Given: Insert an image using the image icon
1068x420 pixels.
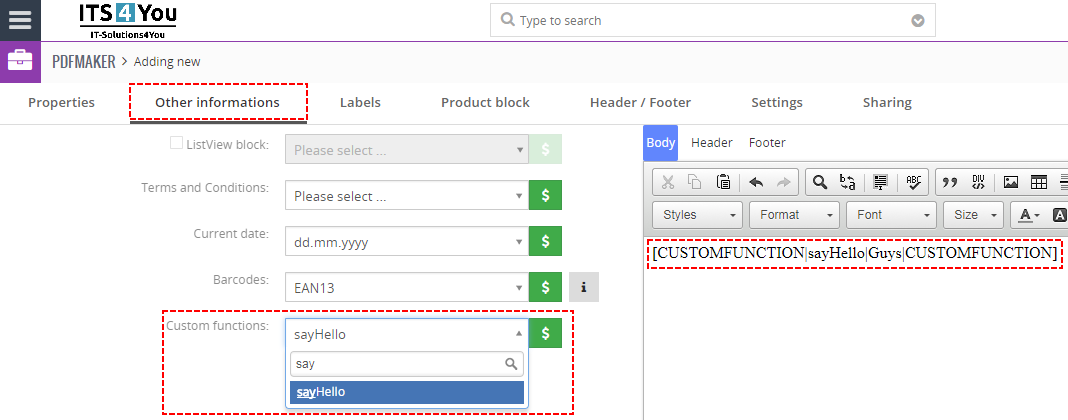Looking at the screenshot, I should point(1010,182).
